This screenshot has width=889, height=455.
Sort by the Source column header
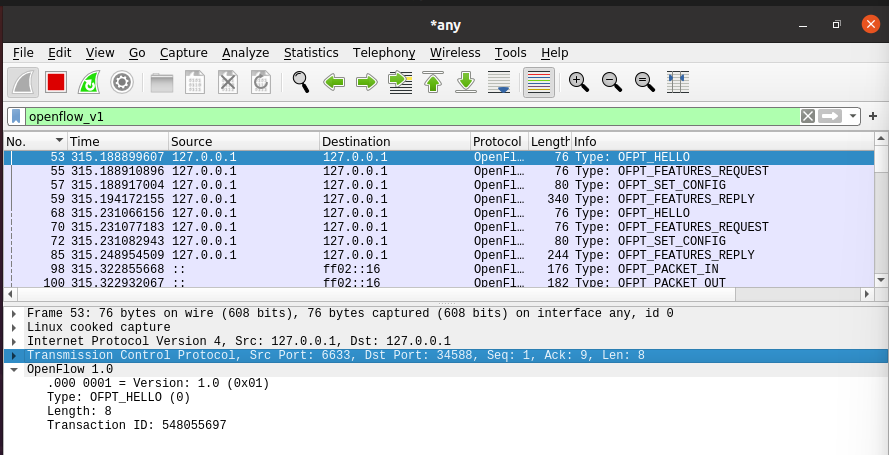tap(244, 142)
